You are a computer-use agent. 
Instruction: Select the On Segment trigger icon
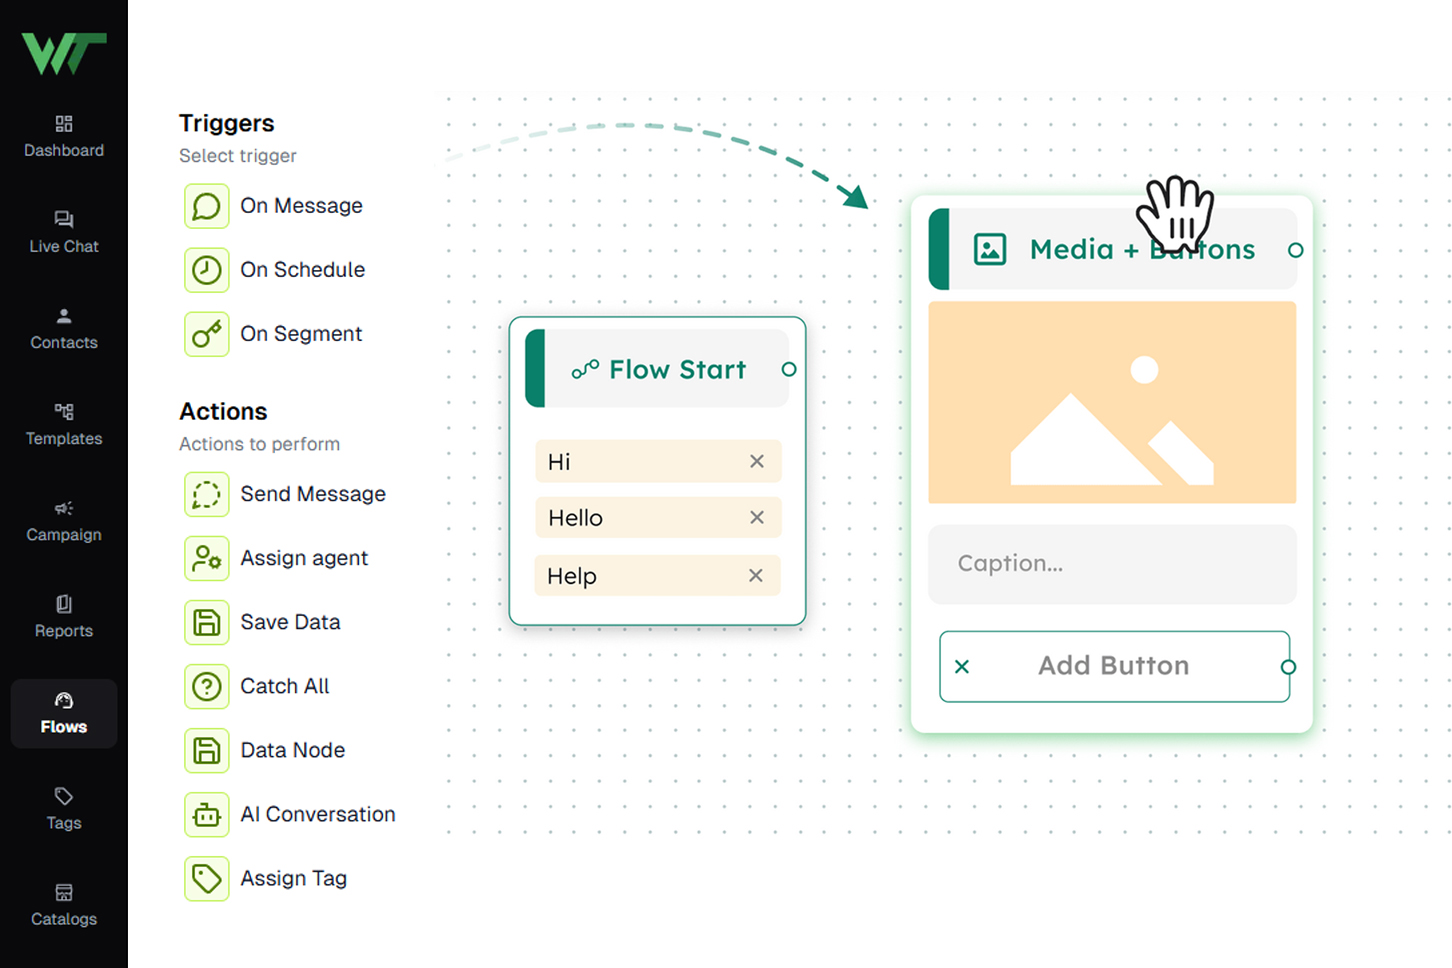click(207, 334)
